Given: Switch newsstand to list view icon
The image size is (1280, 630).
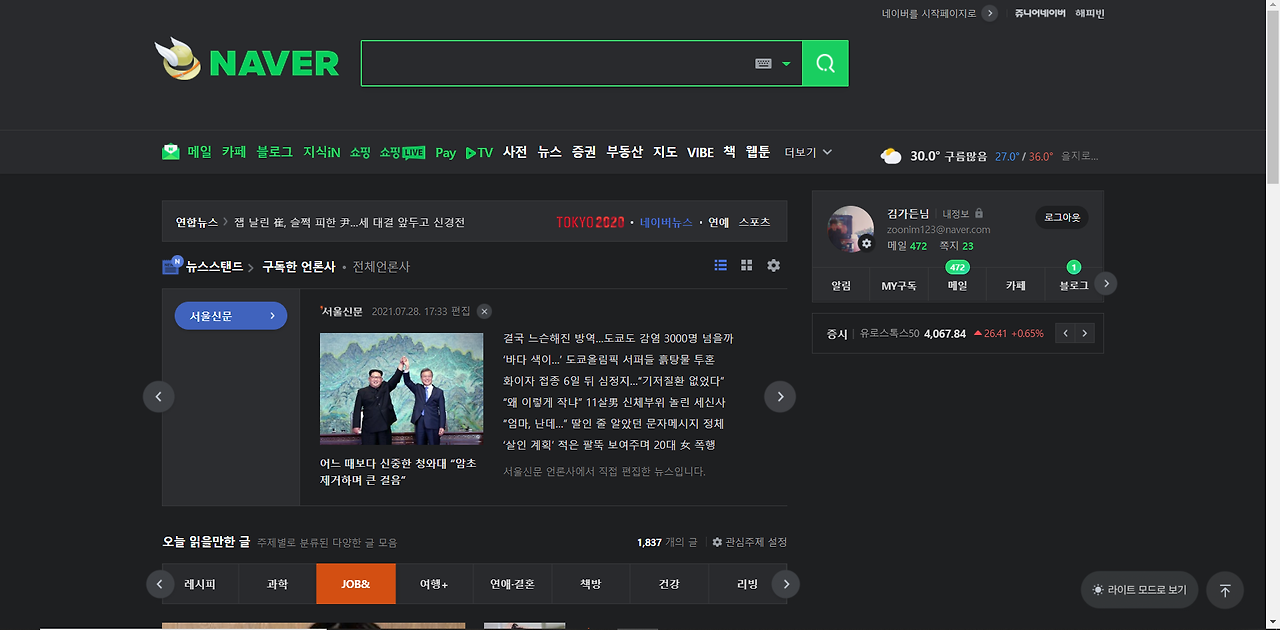Looking at the screenshot, I should (x=720, y=265).
